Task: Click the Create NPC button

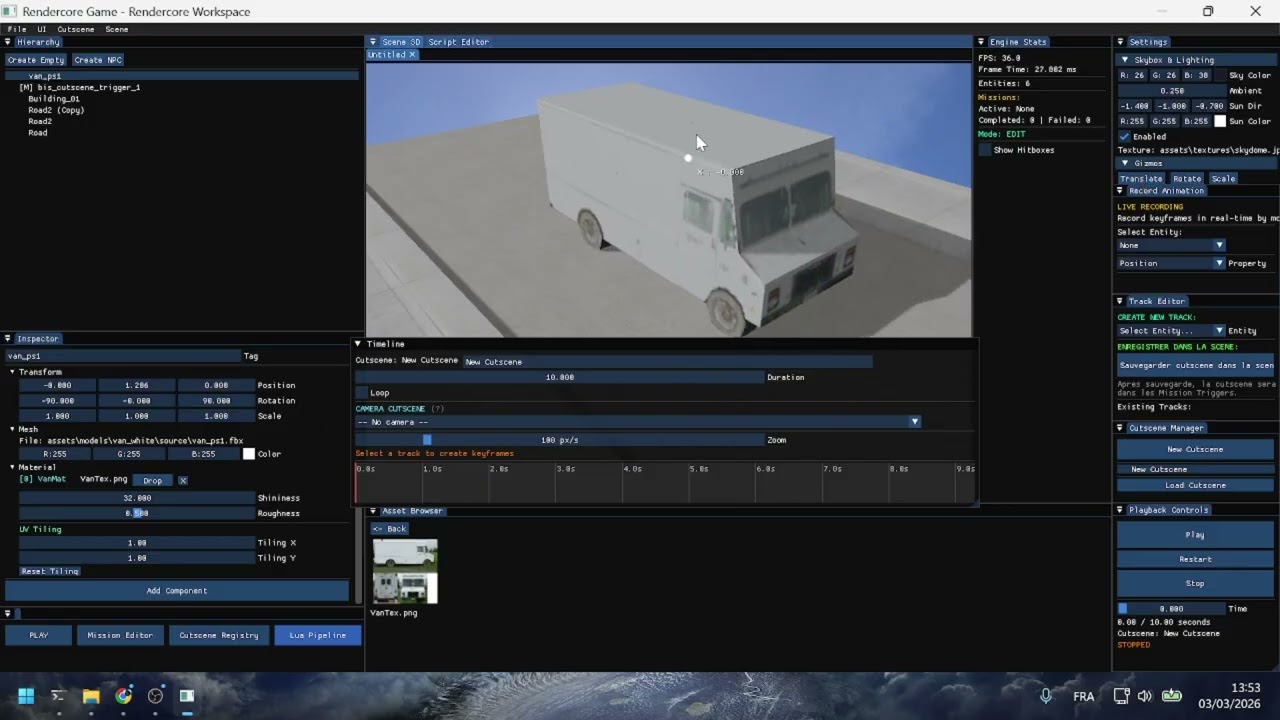Action: pos(98,60)
